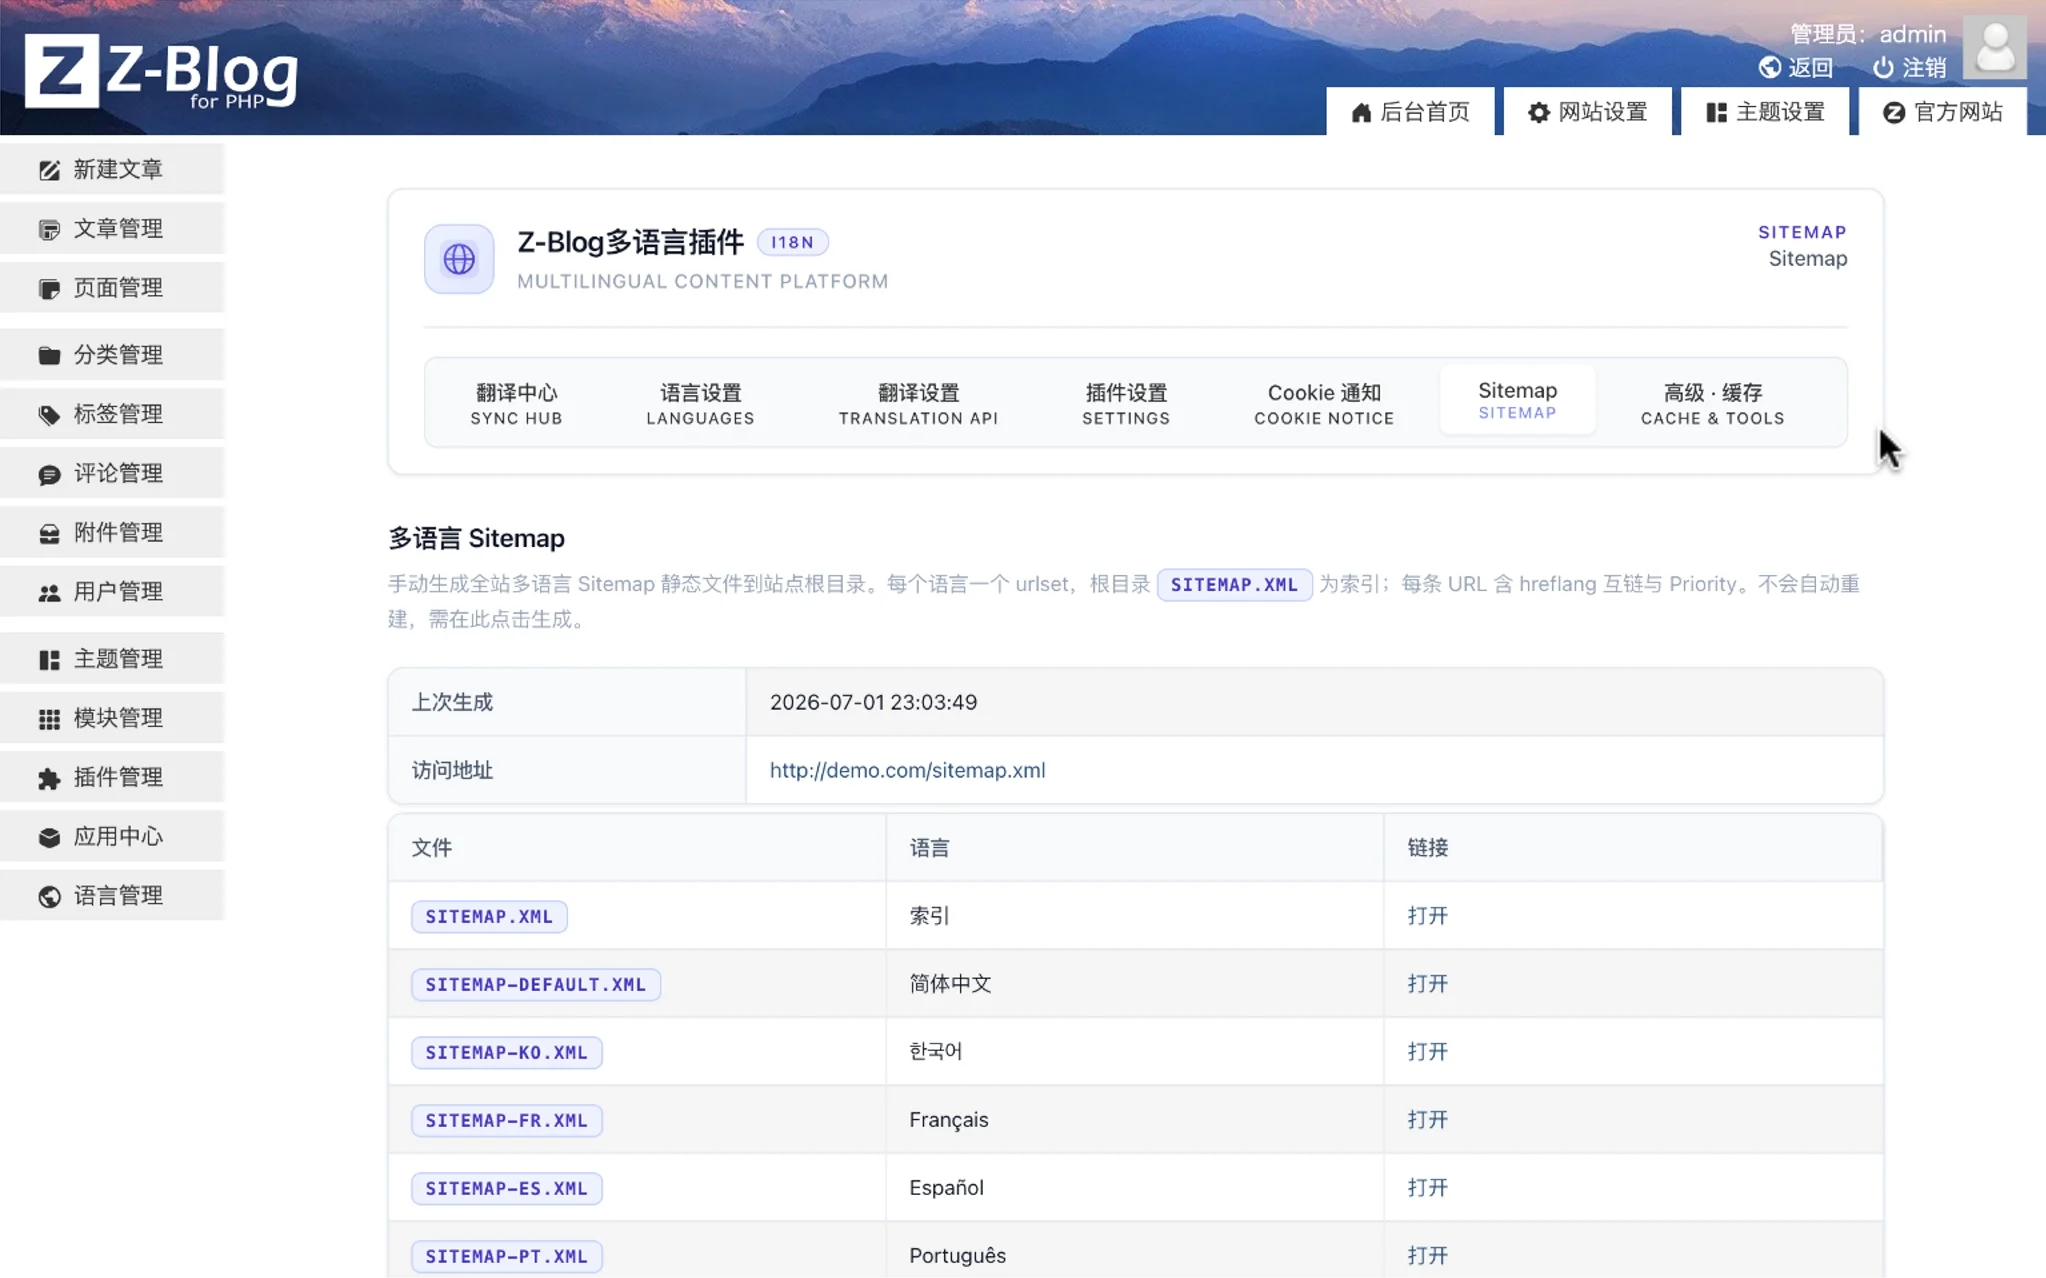Image resolution: width=2046 pixels, height=1278 pixels.
Task: Click the multilingual plugin globe icon
Action: (x=459, y=259)
